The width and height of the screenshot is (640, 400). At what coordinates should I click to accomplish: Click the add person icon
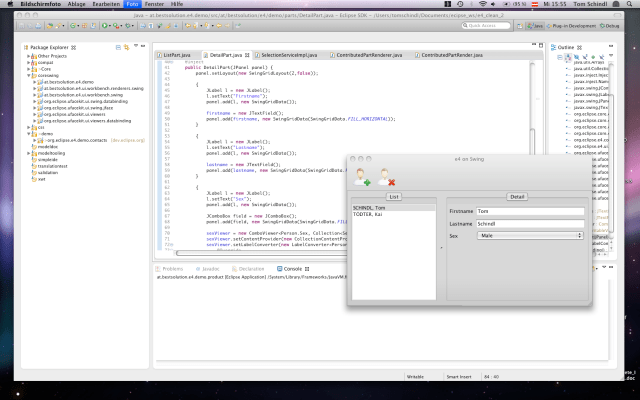(x=361, y=178)
